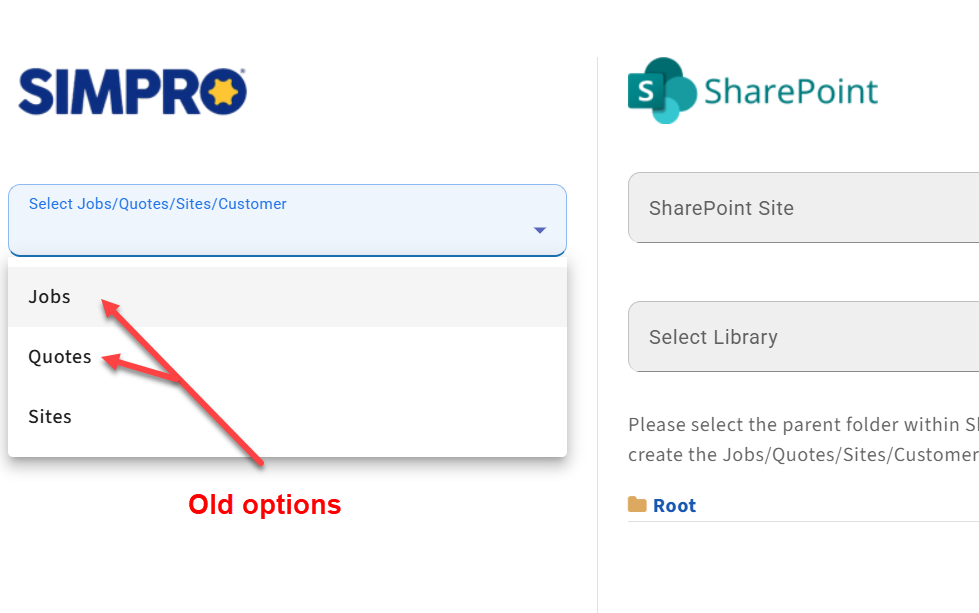Screen dimensions: 979x613
Task: Collapse the dropdown using the blue caret arrow
Action: (540, 230)
